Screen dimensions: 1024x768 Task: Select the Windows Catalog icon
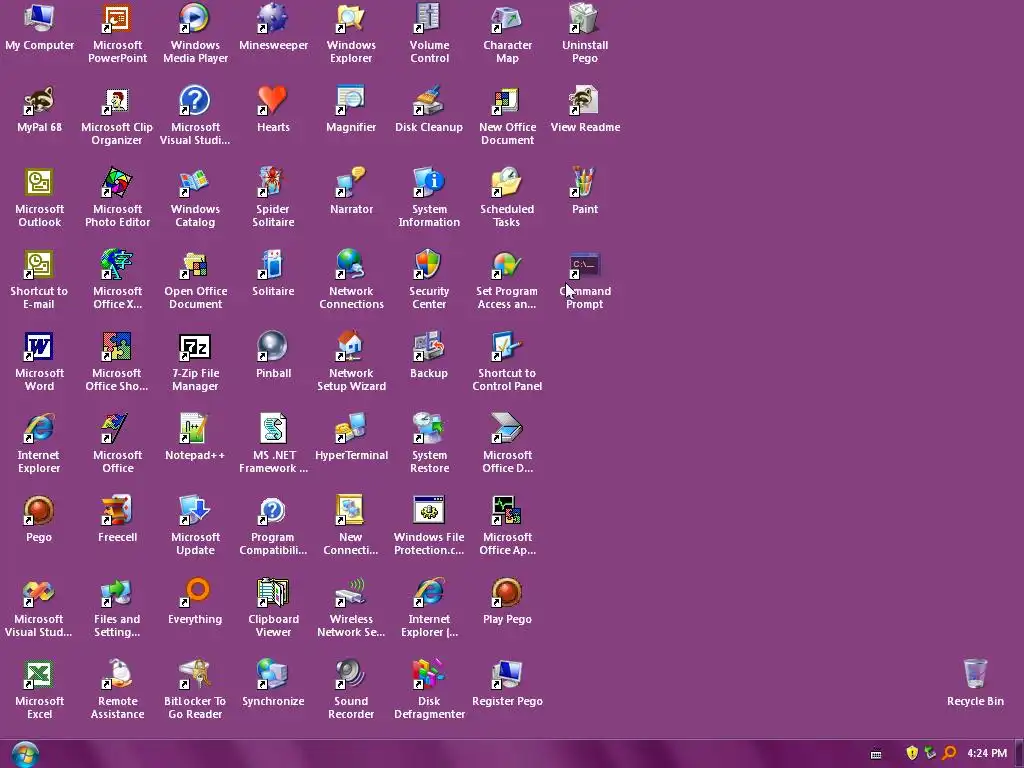tap(195, 183)
